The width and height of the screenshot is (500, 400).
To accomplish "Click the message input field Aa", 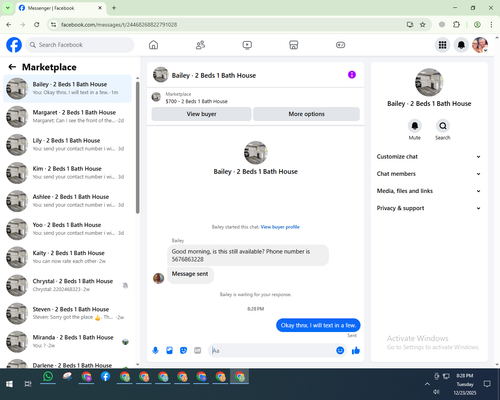I will click(272, 350).
